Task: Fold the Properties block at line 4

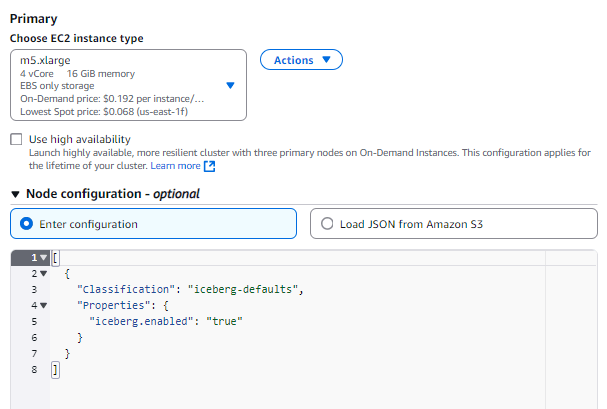Action: click(x=45, y=305)
